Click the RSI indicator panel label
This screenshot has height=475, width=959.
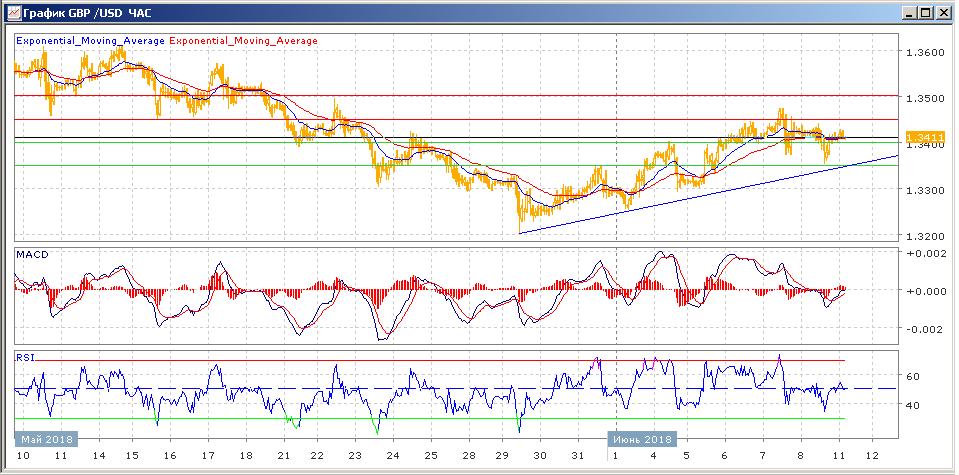click(25, 356)
